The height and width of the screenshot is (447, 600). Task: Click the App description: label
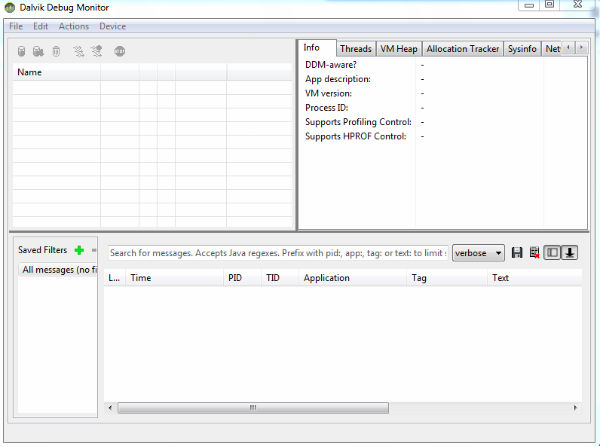pos(338,79)
